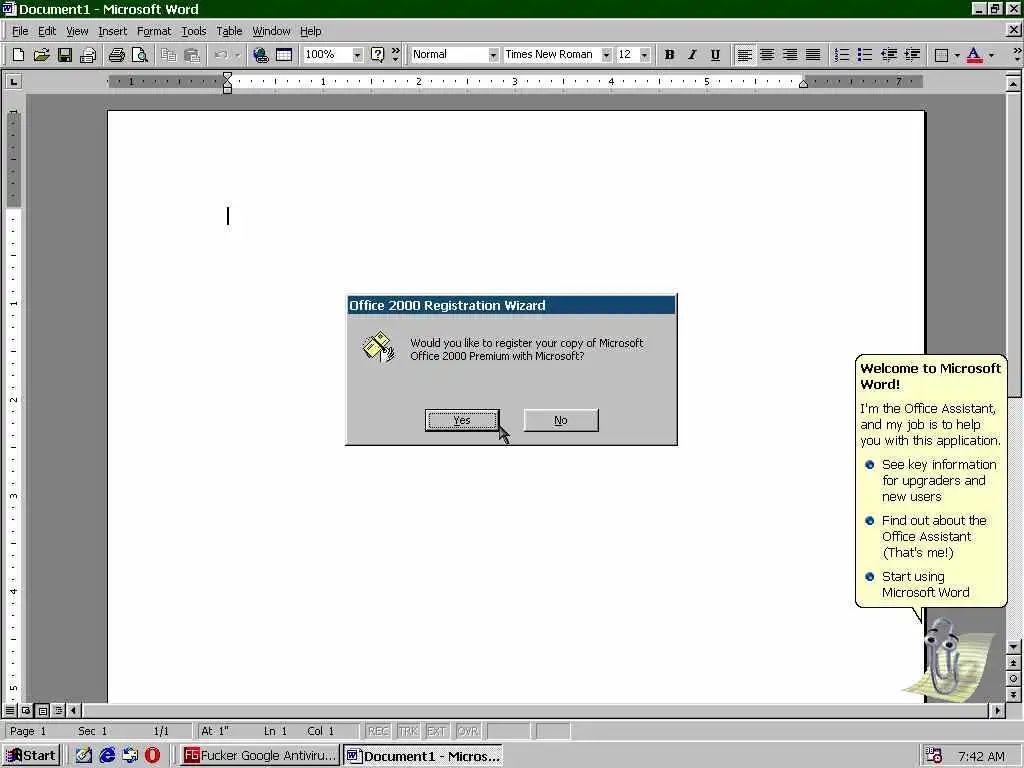This screenshot has width=1024, height=768.
Task: Click No in the Registration Wizard
Action: click(560, 421)
